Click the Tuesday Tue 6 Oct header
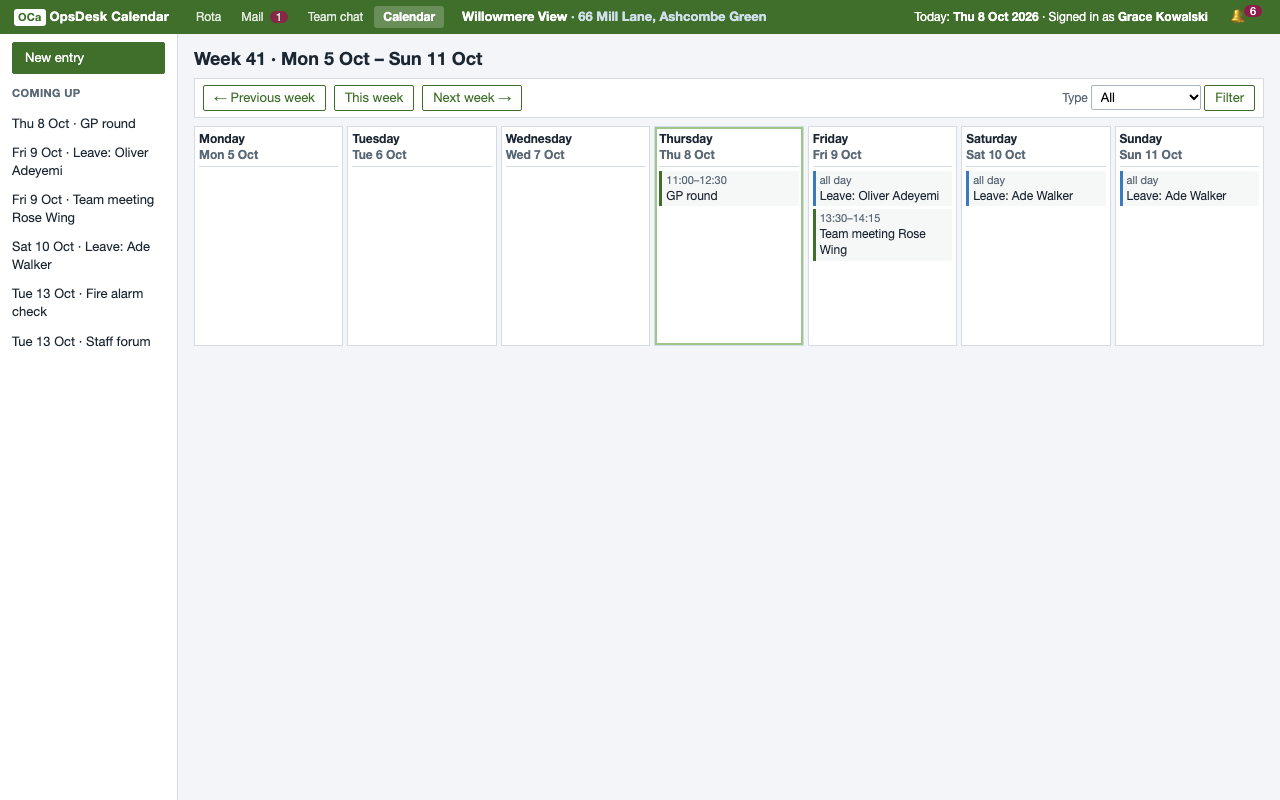The height and width of the screenshot is (800, 1280). pos(422,147)
